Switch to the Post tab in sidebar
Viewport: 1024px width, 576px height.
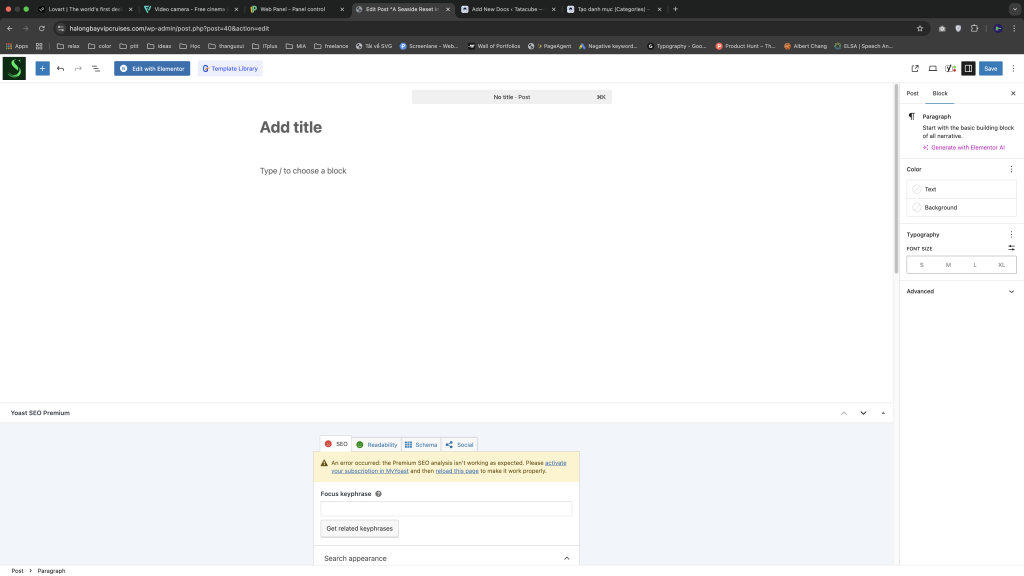coord(912,93)
